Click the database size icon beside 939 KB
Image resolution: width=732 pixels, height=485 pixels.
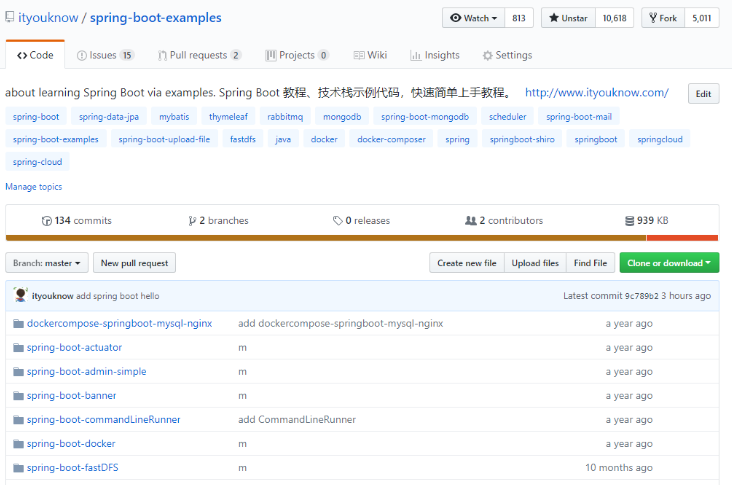coord(629,221)
